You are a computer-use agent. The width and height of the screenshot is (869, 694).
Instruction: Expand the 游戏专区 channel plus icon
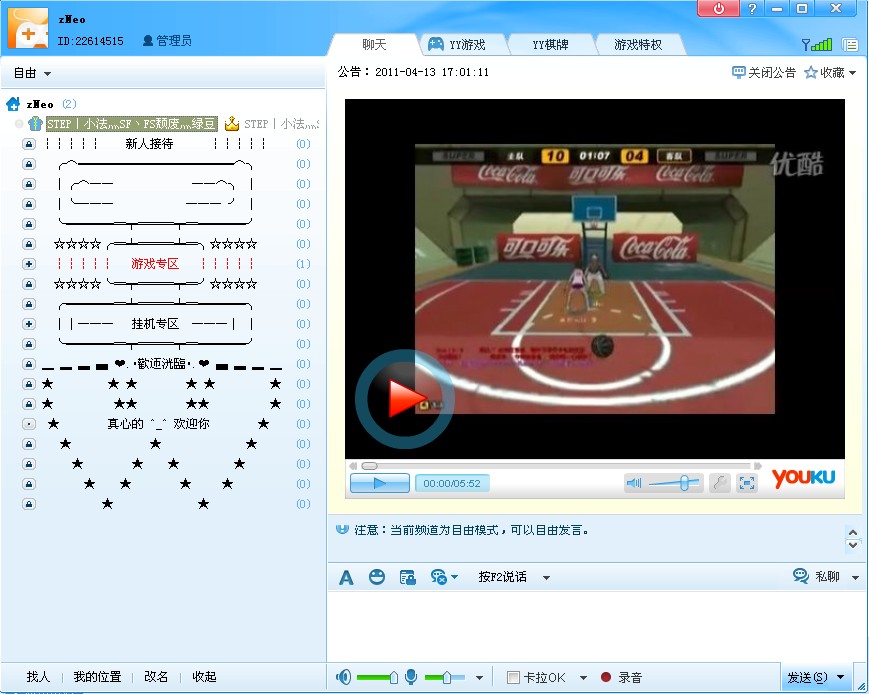point(29,264)
